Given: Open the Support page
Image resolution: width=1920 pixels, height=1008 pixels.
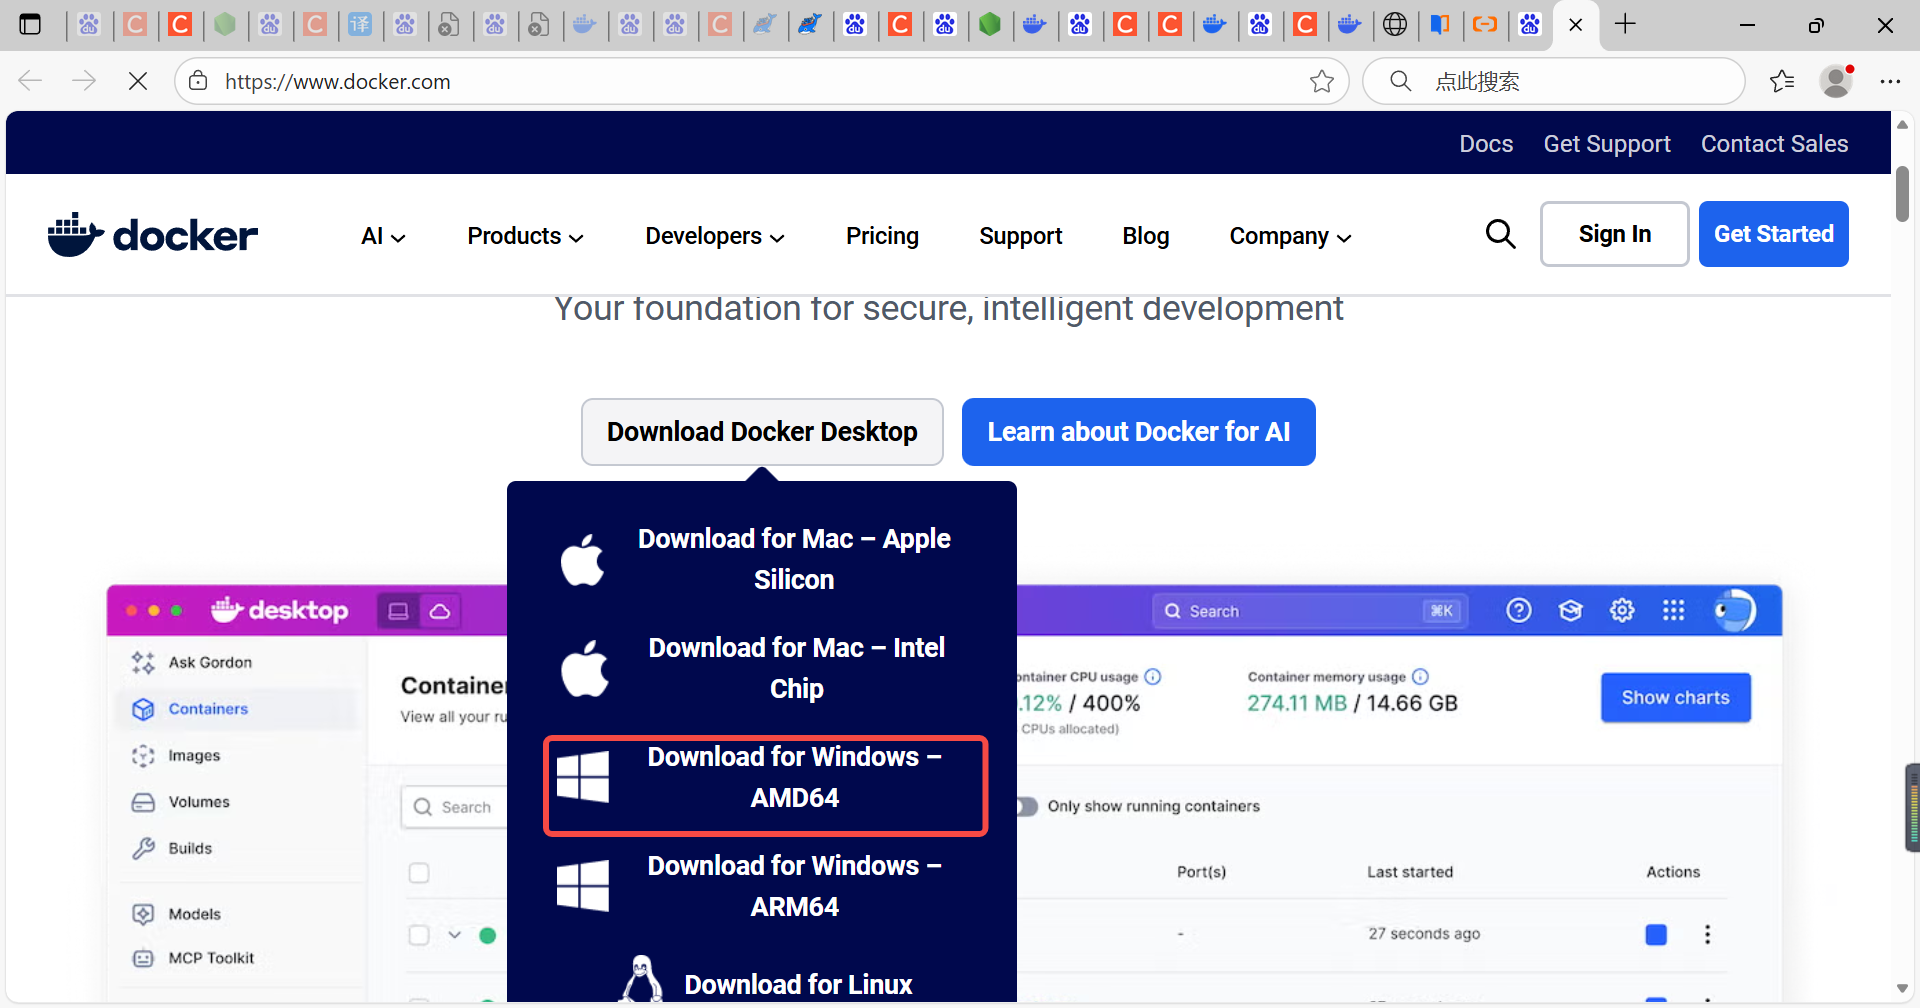Looking at the screenshot, I should tap(1020, 236).
